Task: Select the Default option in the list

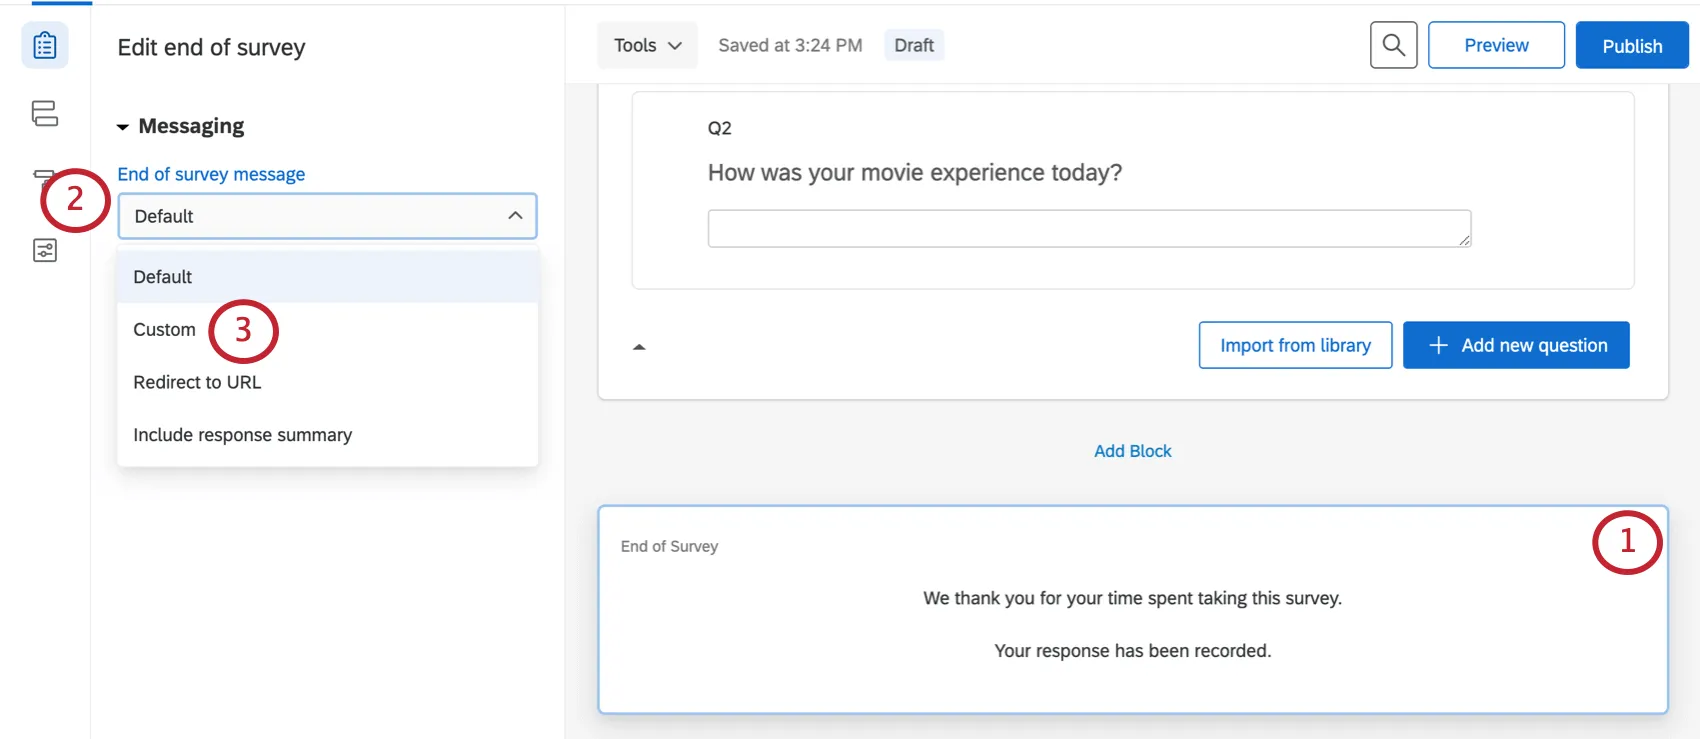Action: click(163, 277)
